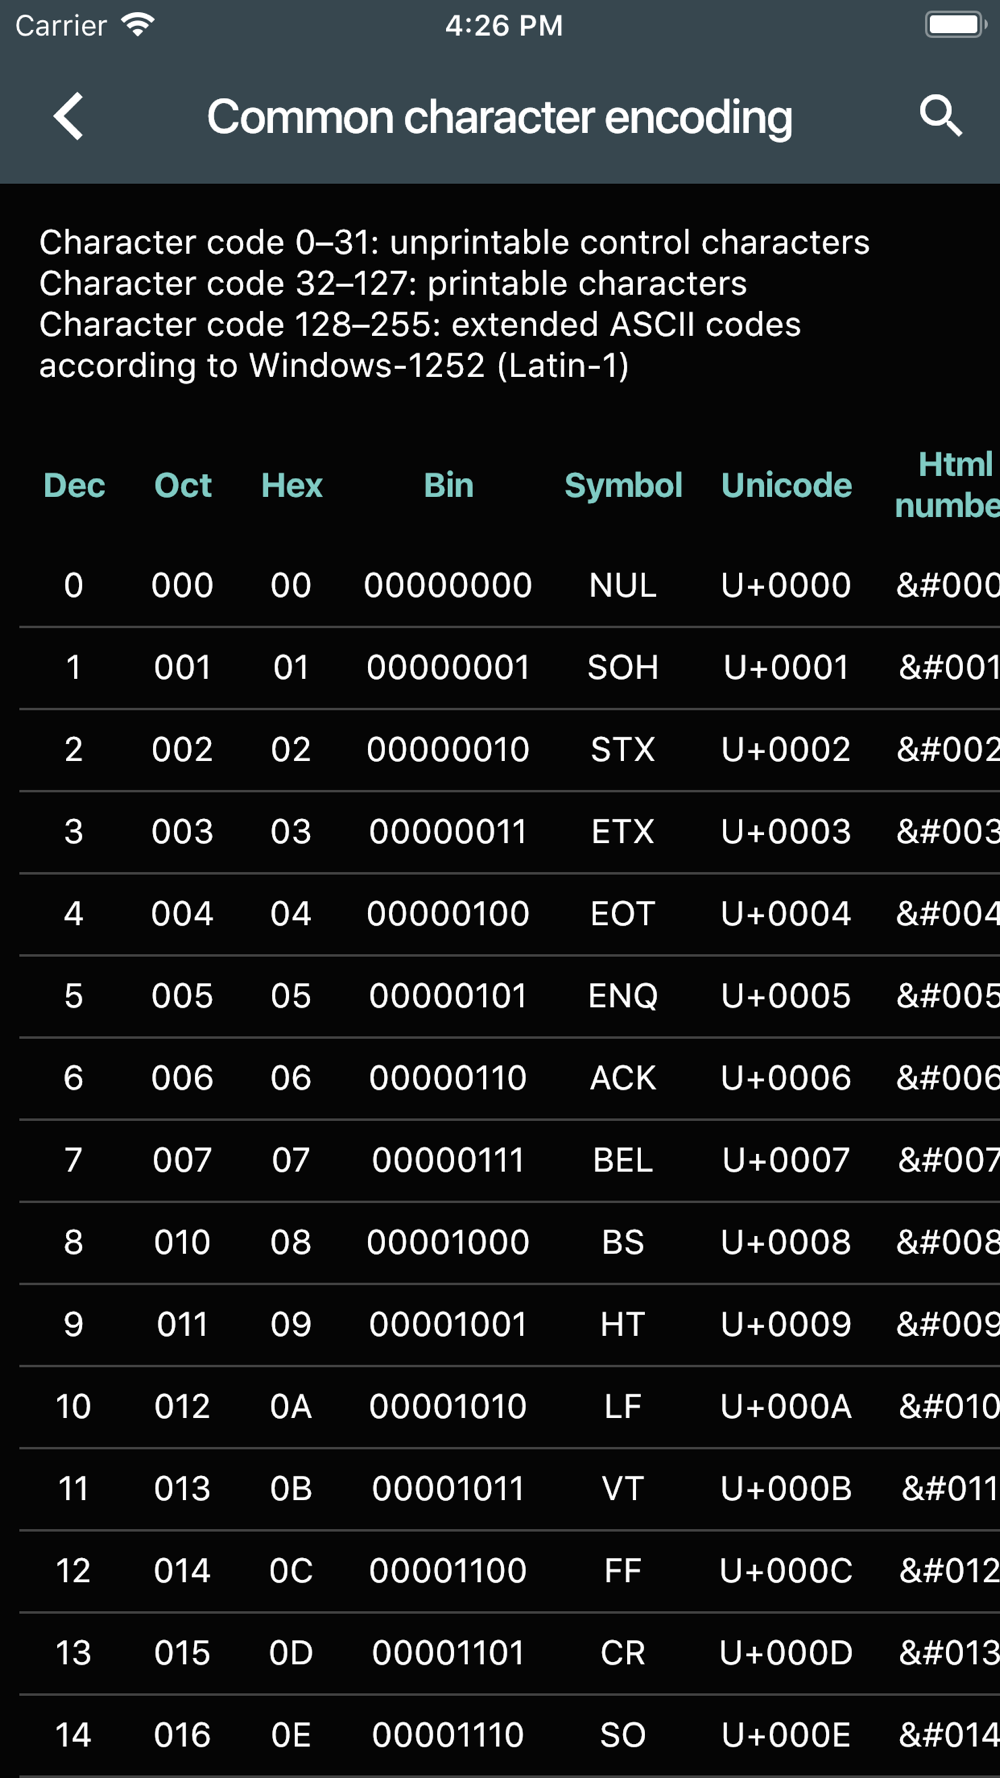Select octal value 010

(x=182, y=1242)
